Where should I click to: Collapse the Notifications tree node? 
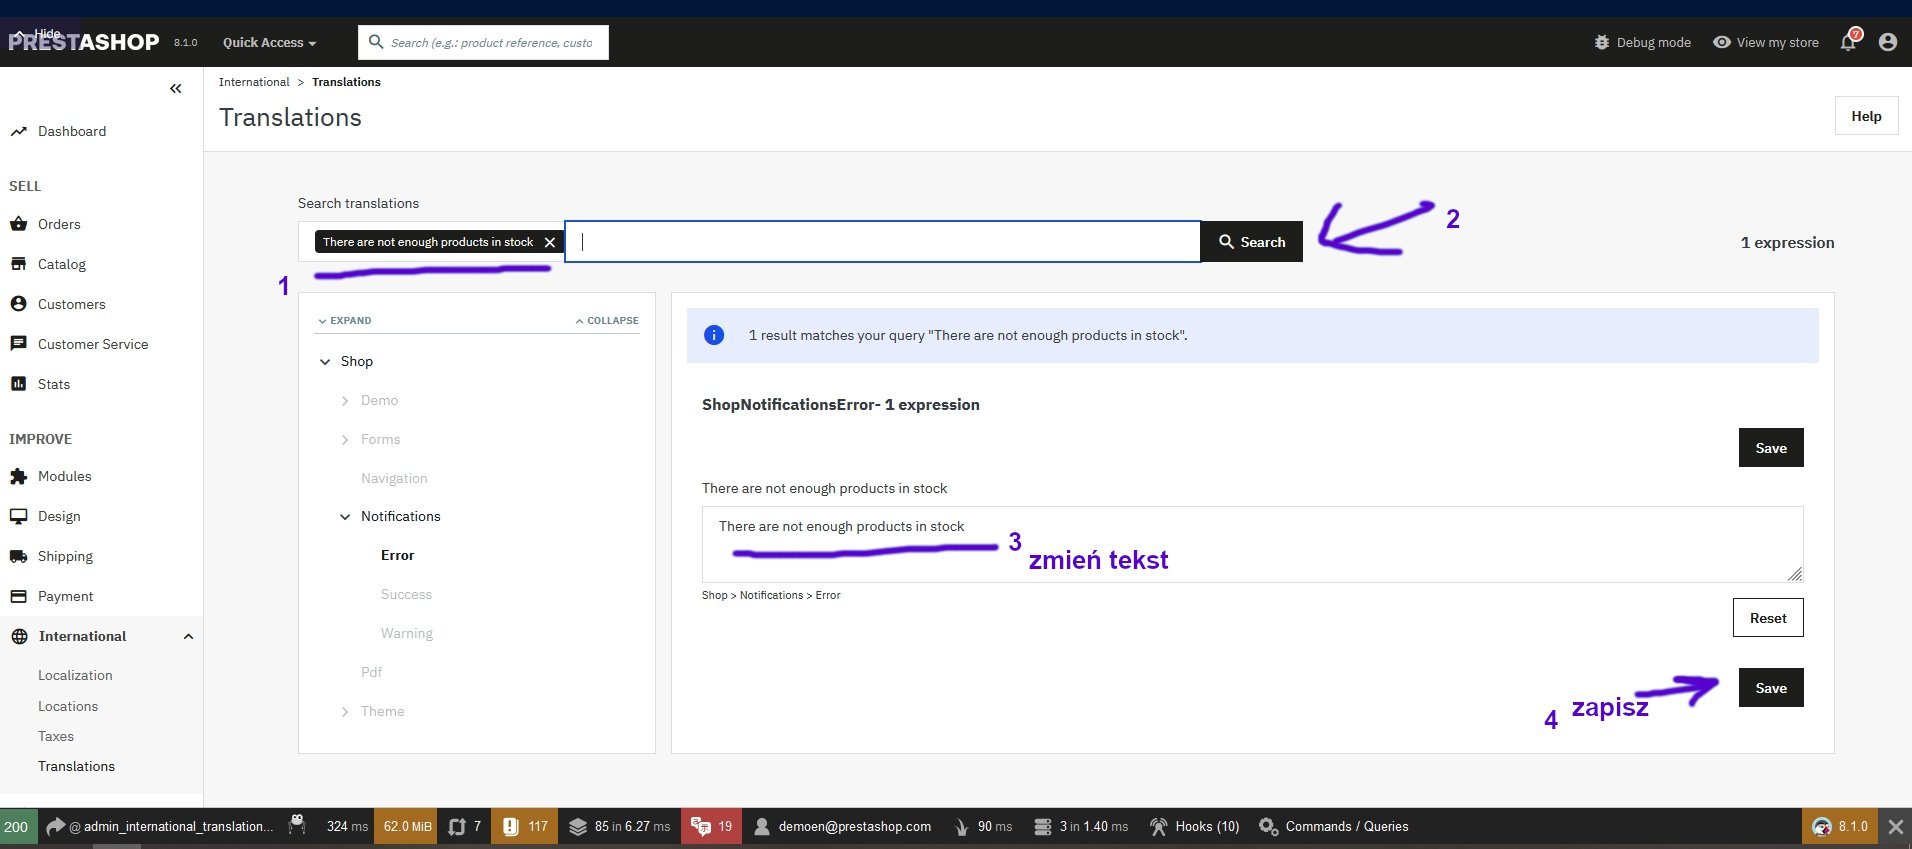345,516
